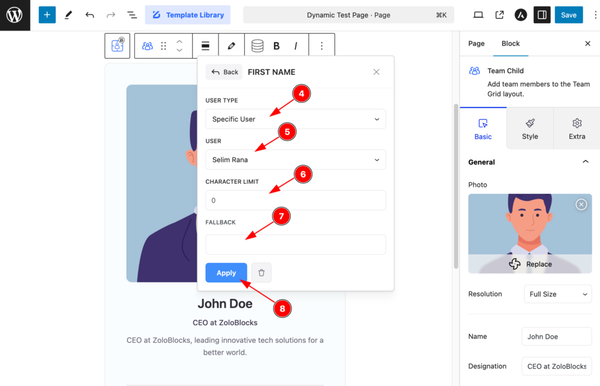Click the Team Child block type icon
Screen dimensions: 600x386
pos(147,46)
